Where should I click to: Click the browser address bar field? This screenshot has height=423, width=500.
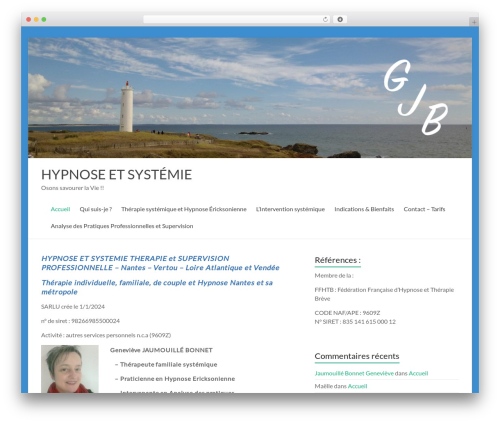click(x=237, y=19)
